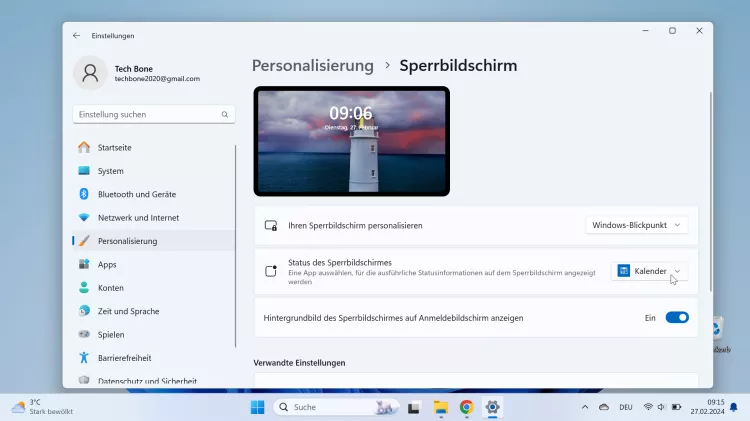Click the lighthouse lock screen preview

click(352, 141)
